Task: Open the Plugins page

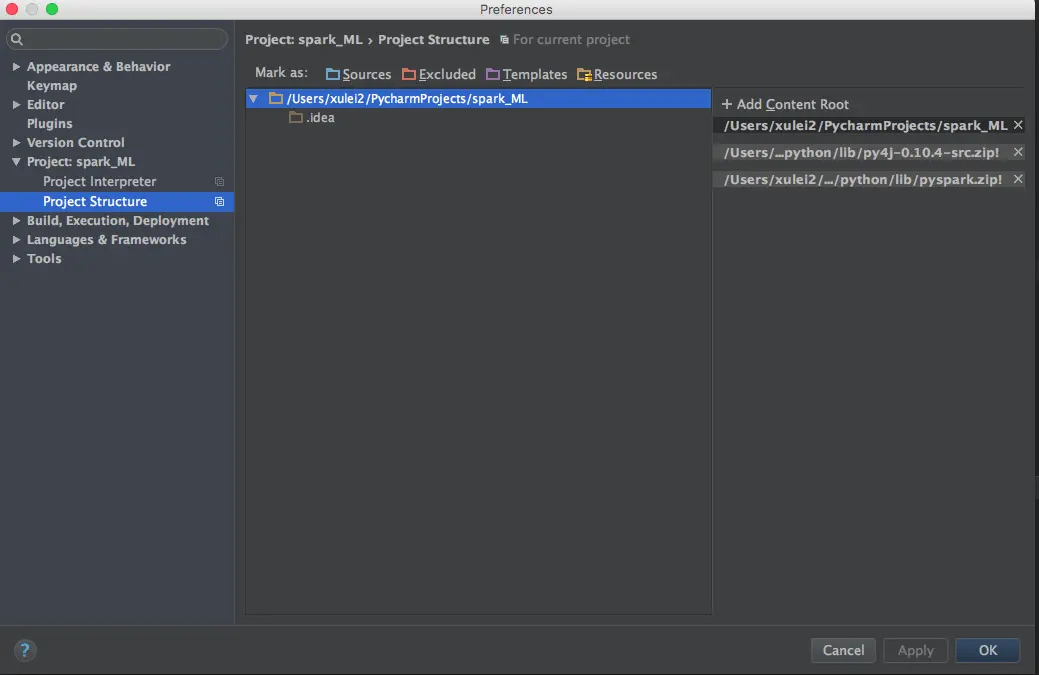Action: [50, 124]
